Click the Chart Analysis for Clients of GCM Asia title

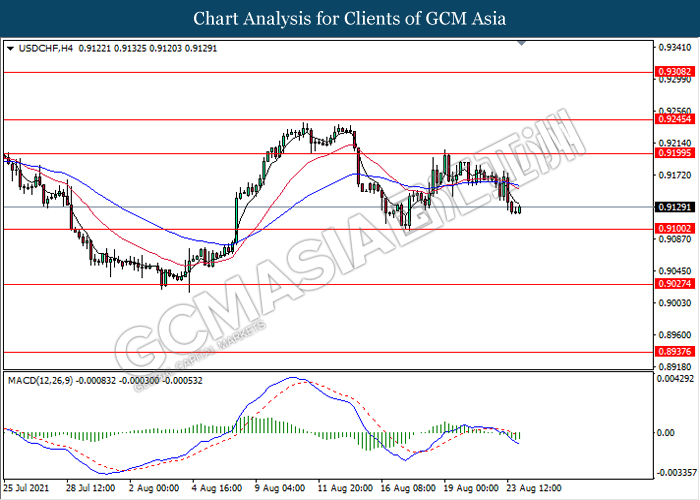[350, 19]
